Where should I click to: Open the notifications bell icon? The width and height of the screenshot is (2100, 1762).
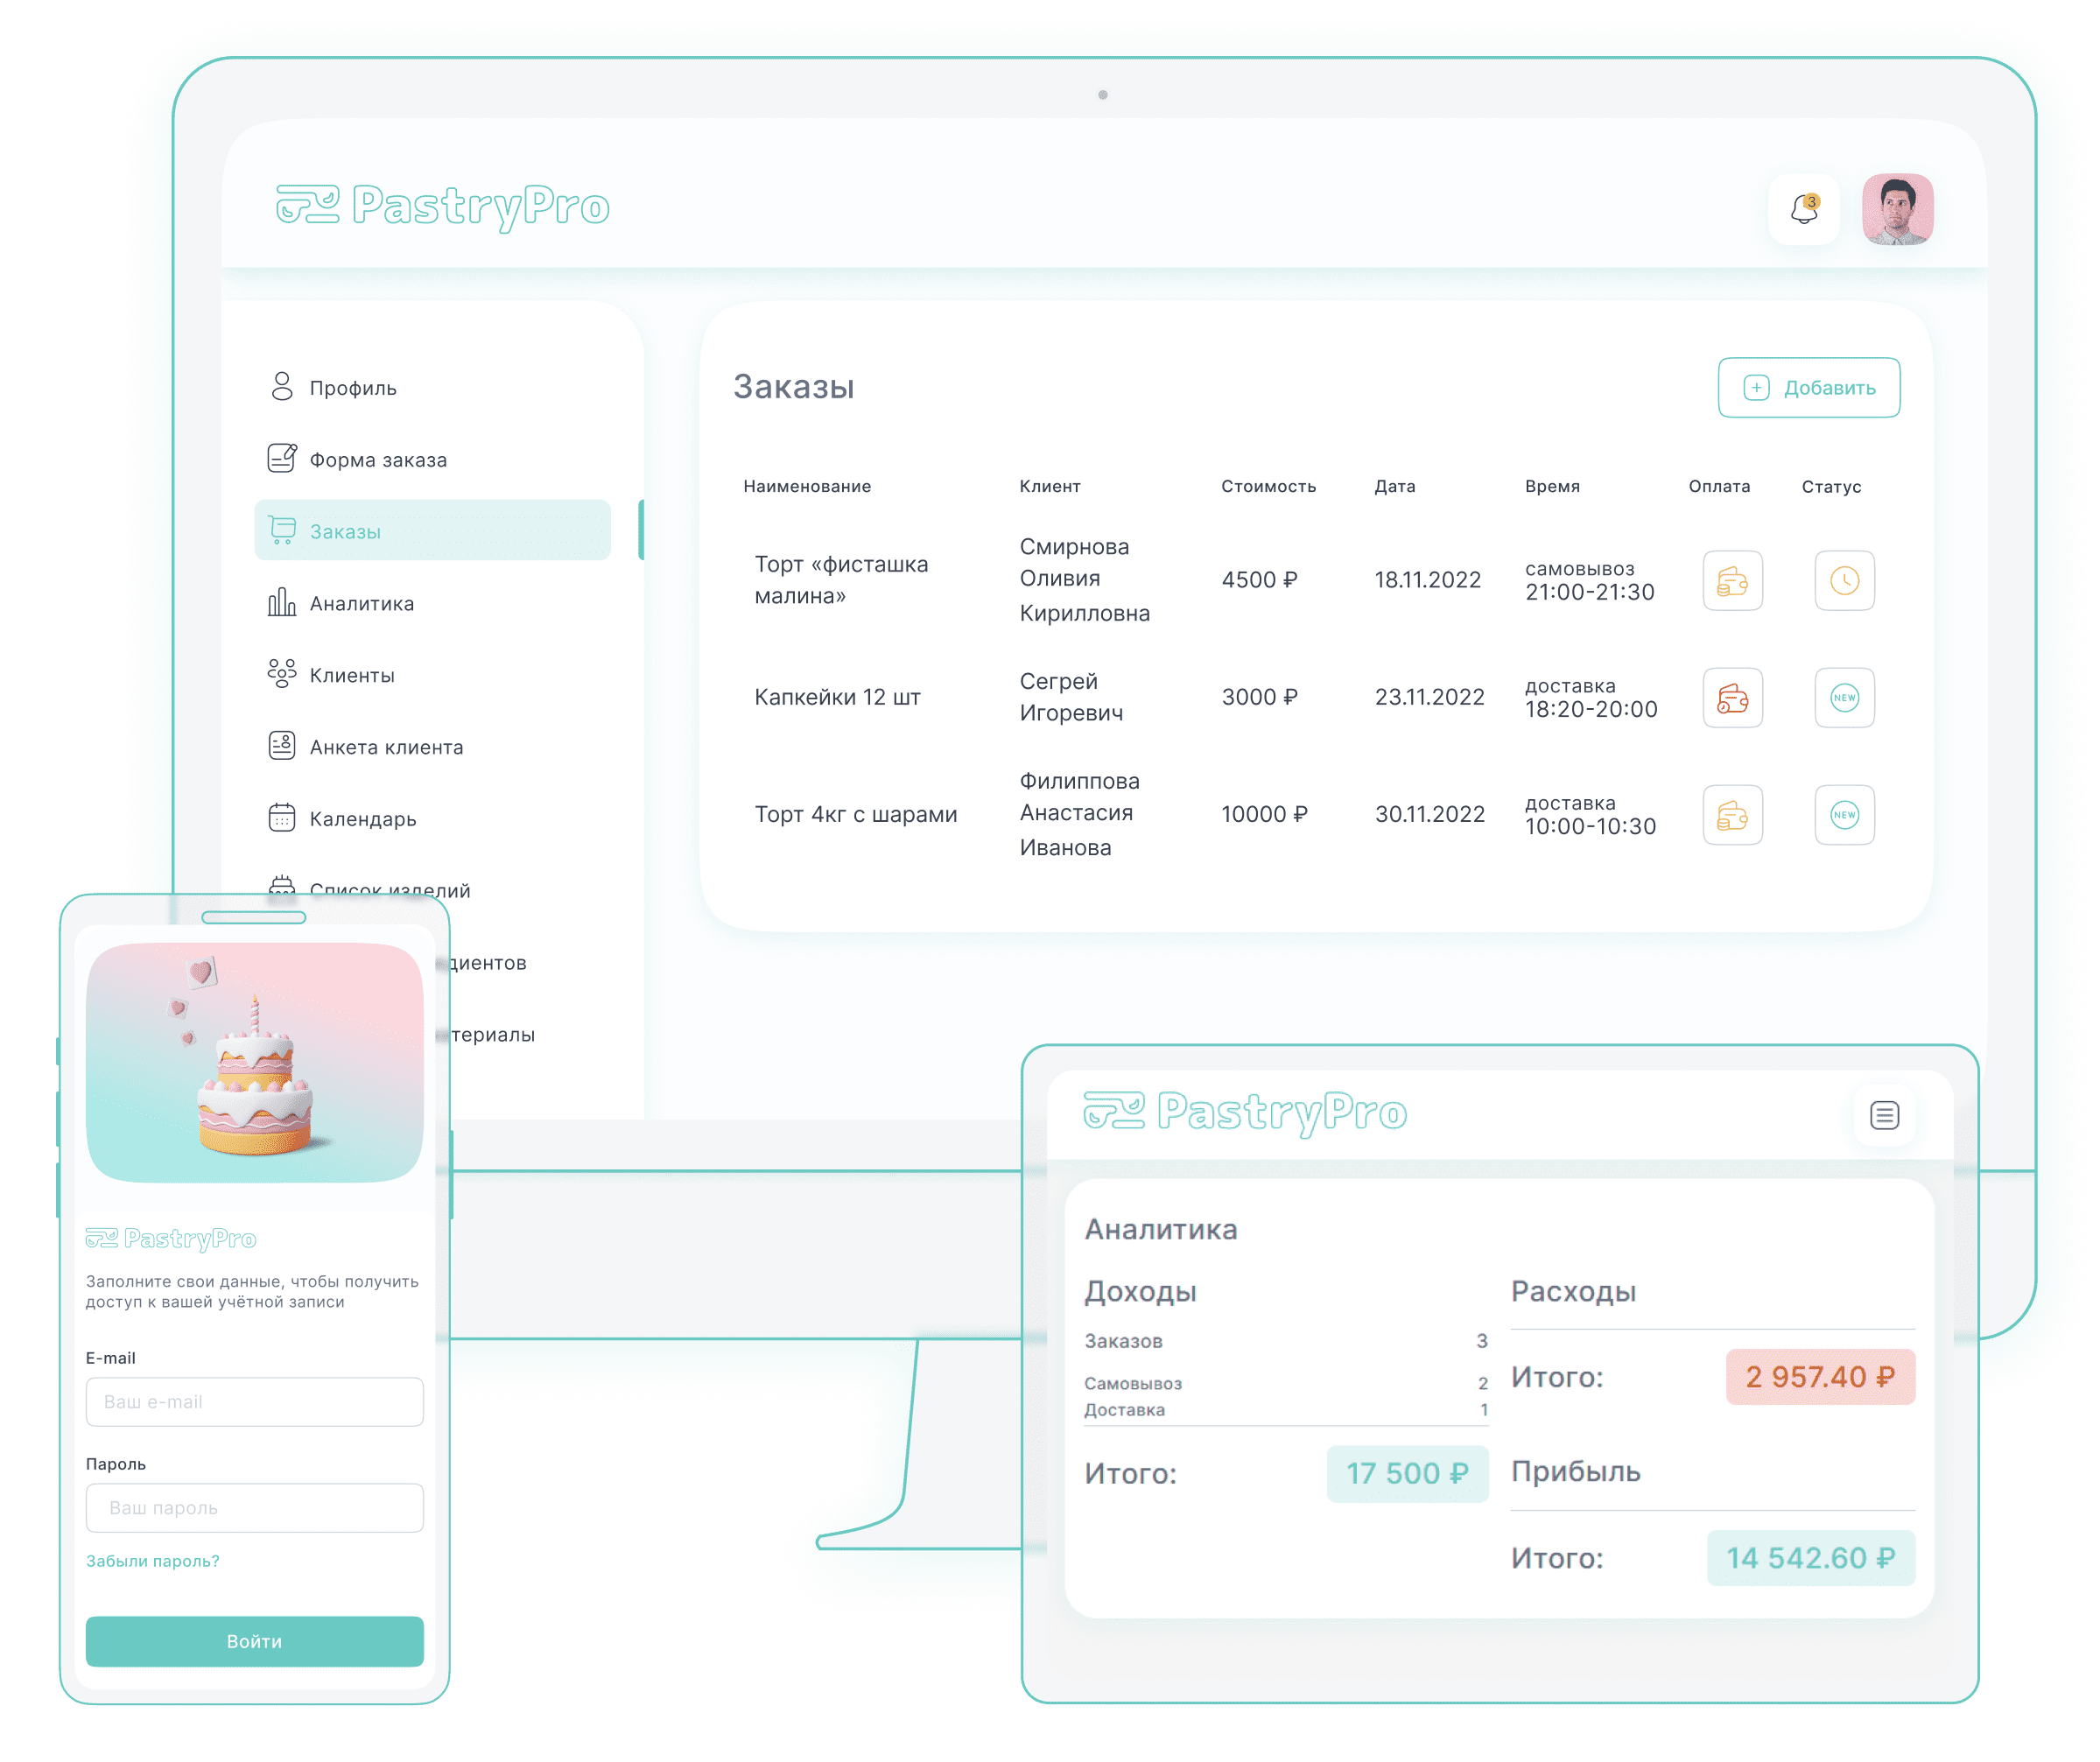(x=1803, y=209)
